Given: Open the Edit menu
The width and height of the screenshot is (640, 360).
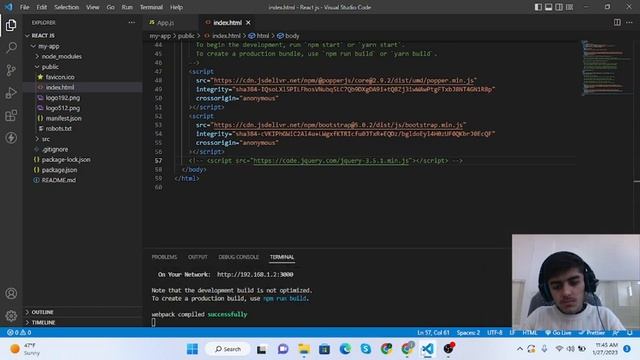Looking at the screenshot, I should (42, 7).
